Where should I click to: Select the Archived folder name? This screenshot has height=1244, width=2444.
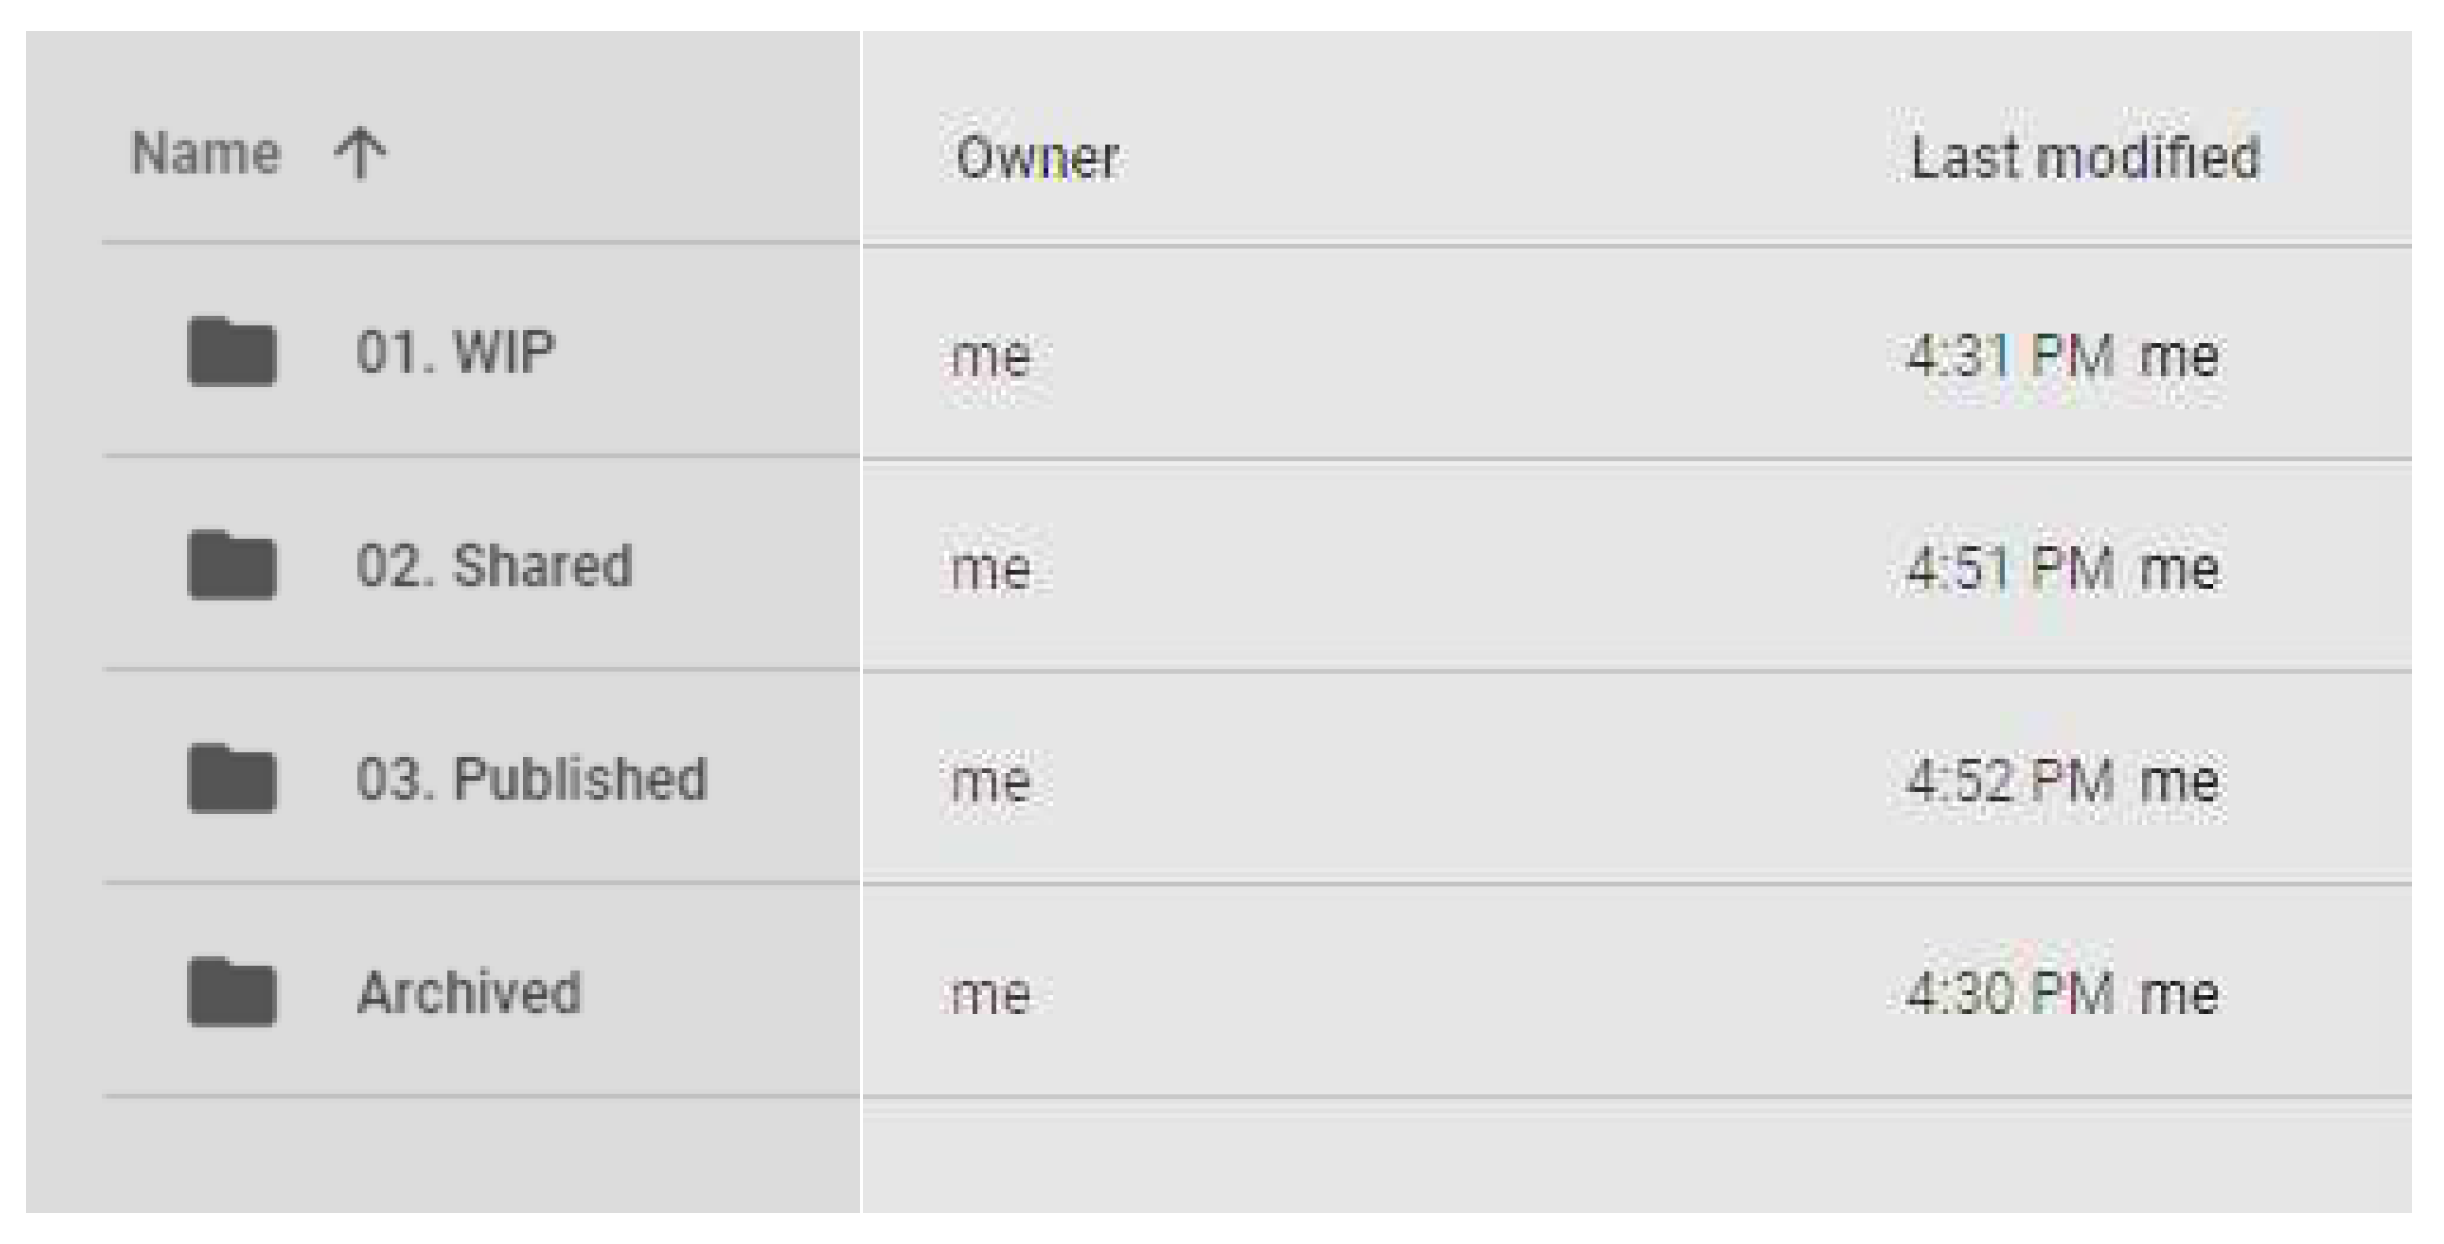tap(469, 993)
